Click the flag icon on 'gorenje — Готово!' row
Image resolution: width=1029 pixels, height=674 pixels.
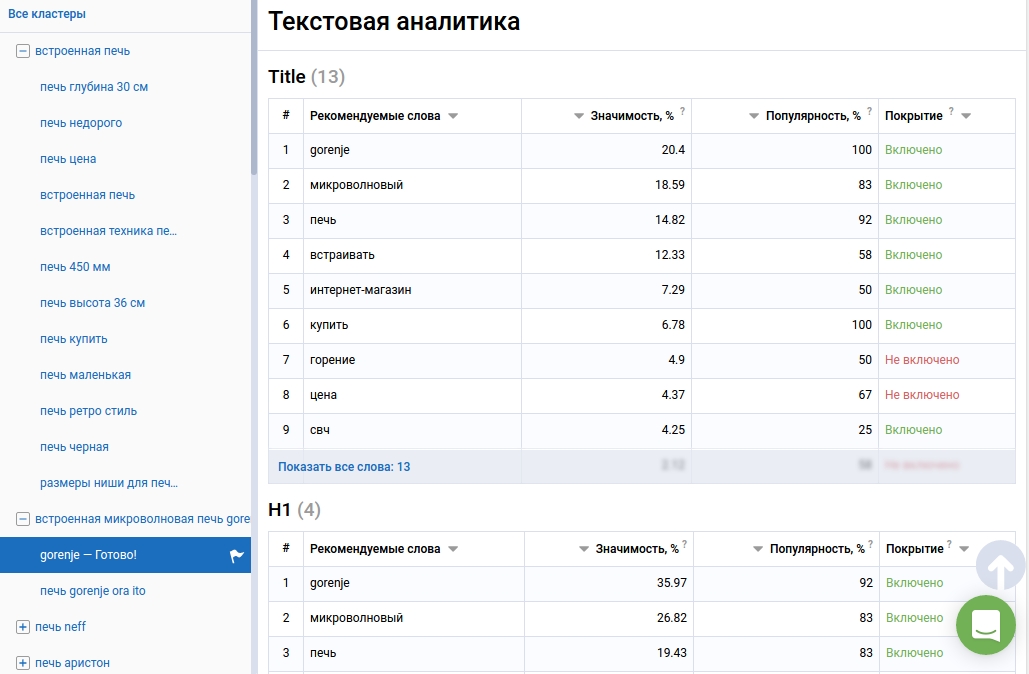tap(236, 556)
